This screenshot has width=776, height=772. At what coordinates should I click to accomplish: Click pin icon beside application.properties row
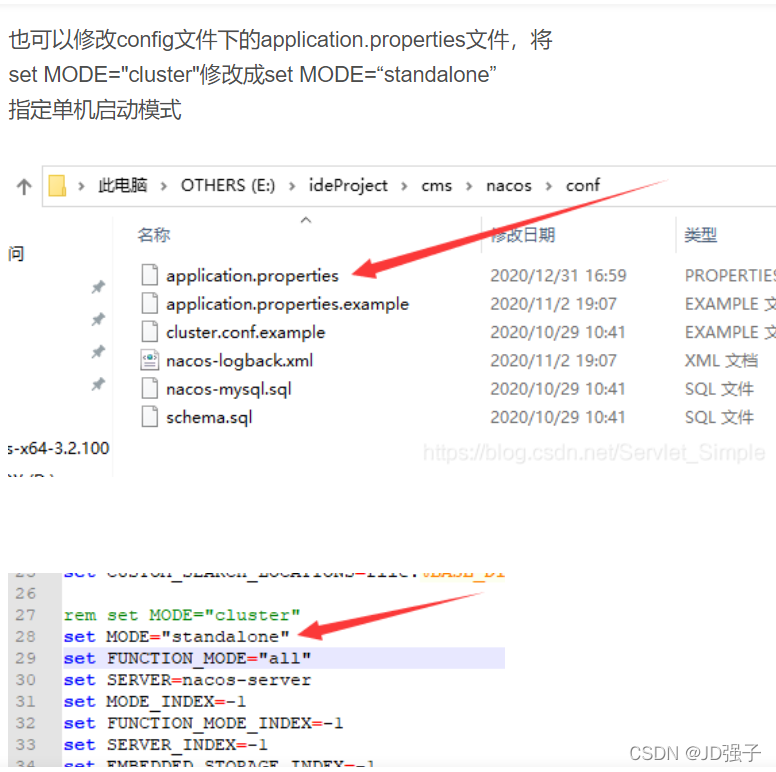(x=98, y=287)
